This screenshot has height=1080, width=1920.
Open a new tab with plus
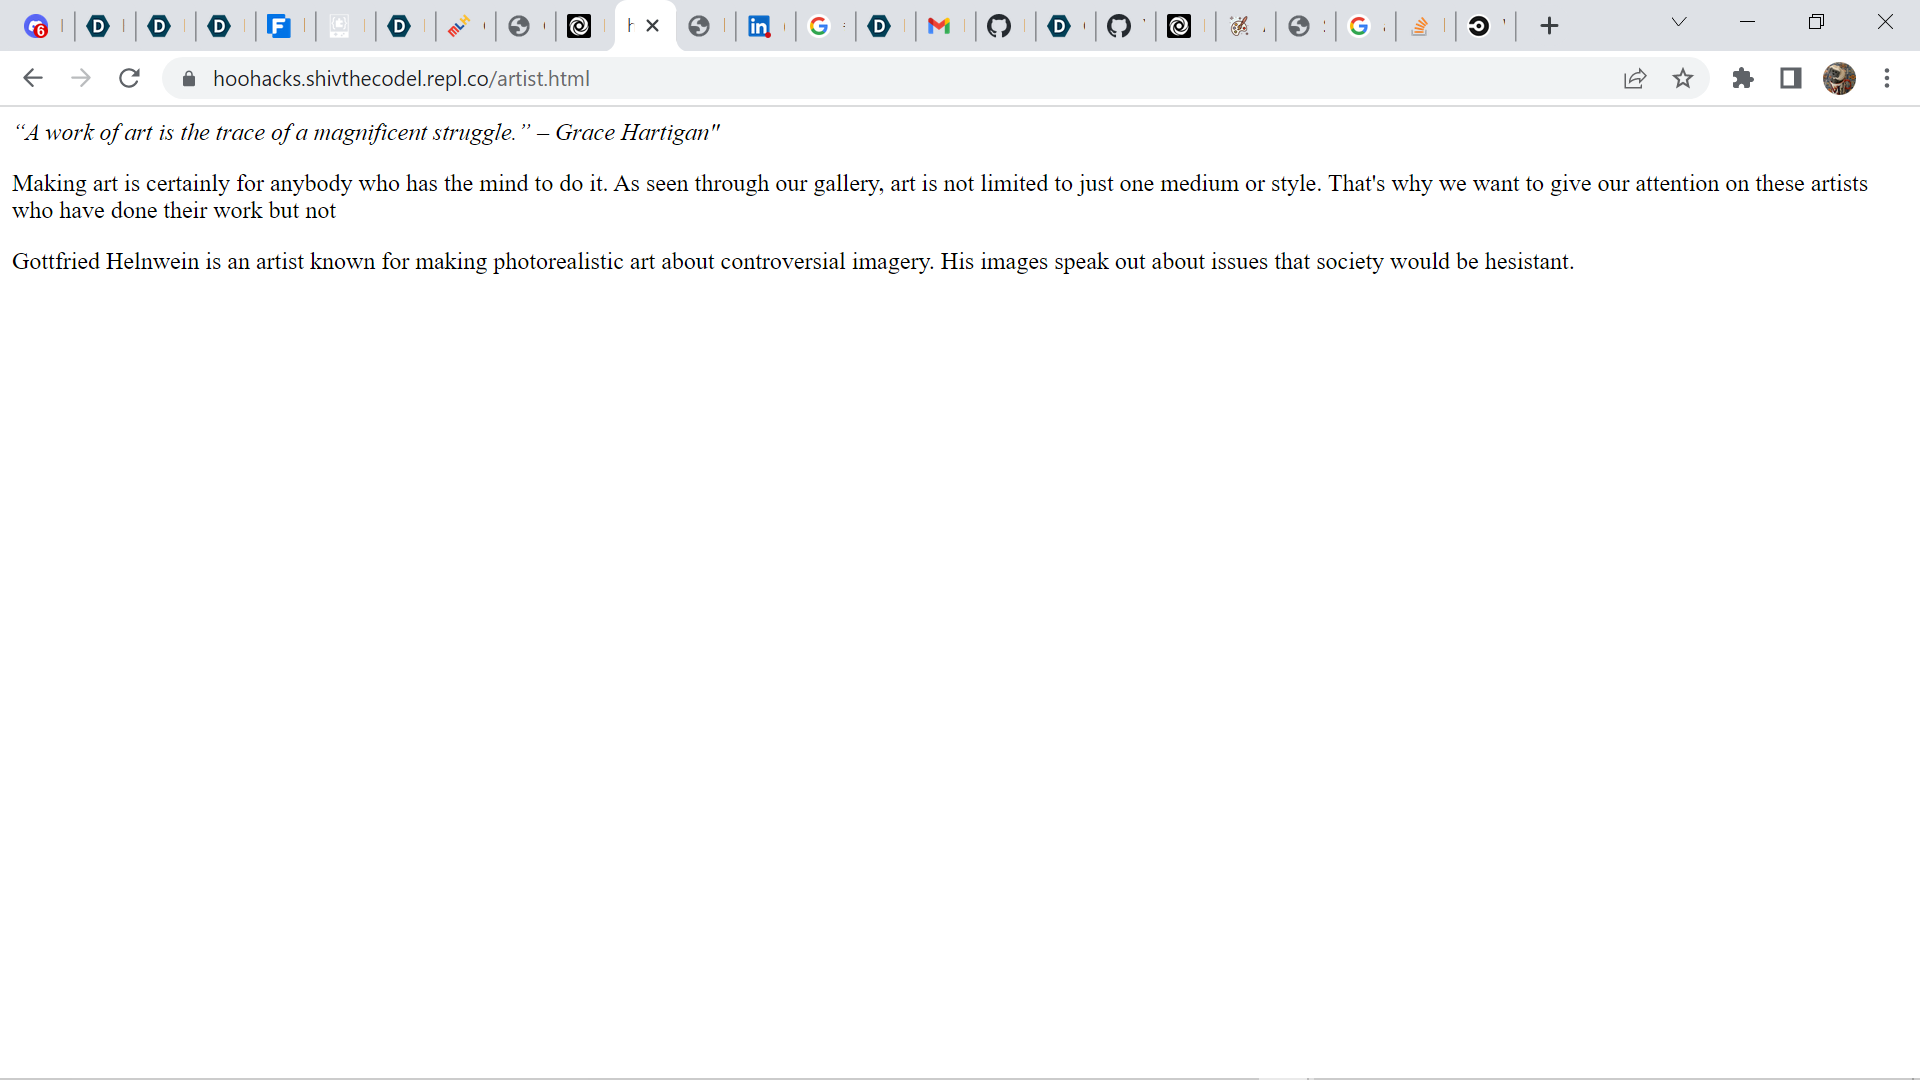(x=1549, y=26)
